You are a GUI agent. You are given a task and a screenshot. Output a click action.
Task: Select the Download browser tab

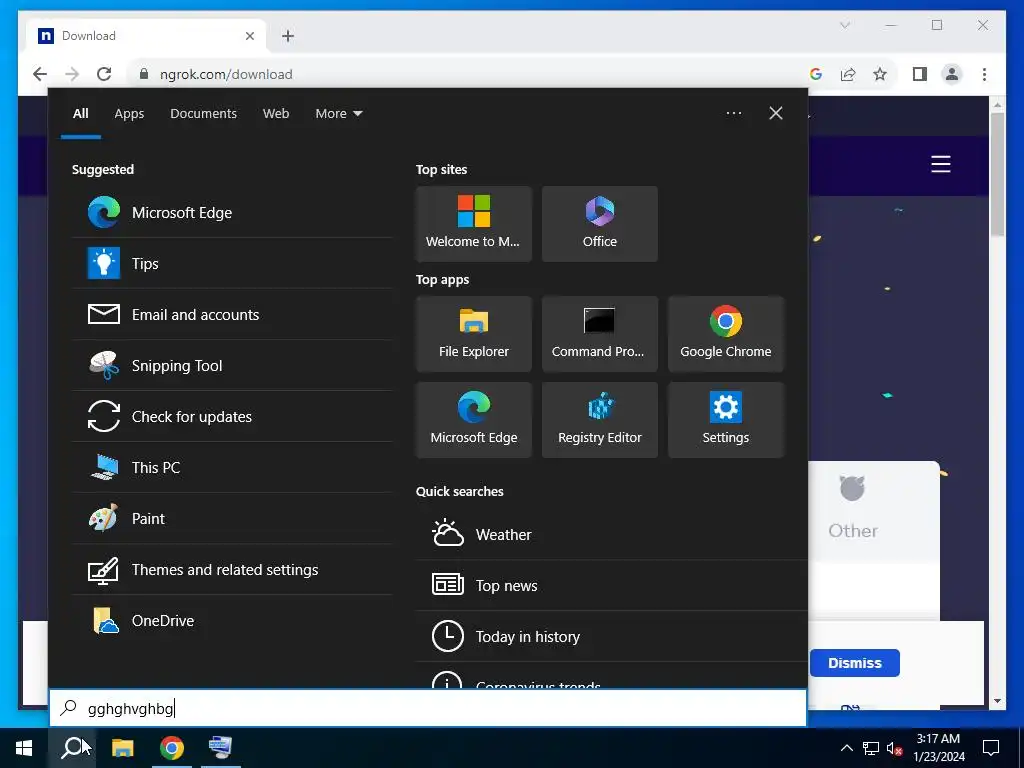(x=146, y=36)
